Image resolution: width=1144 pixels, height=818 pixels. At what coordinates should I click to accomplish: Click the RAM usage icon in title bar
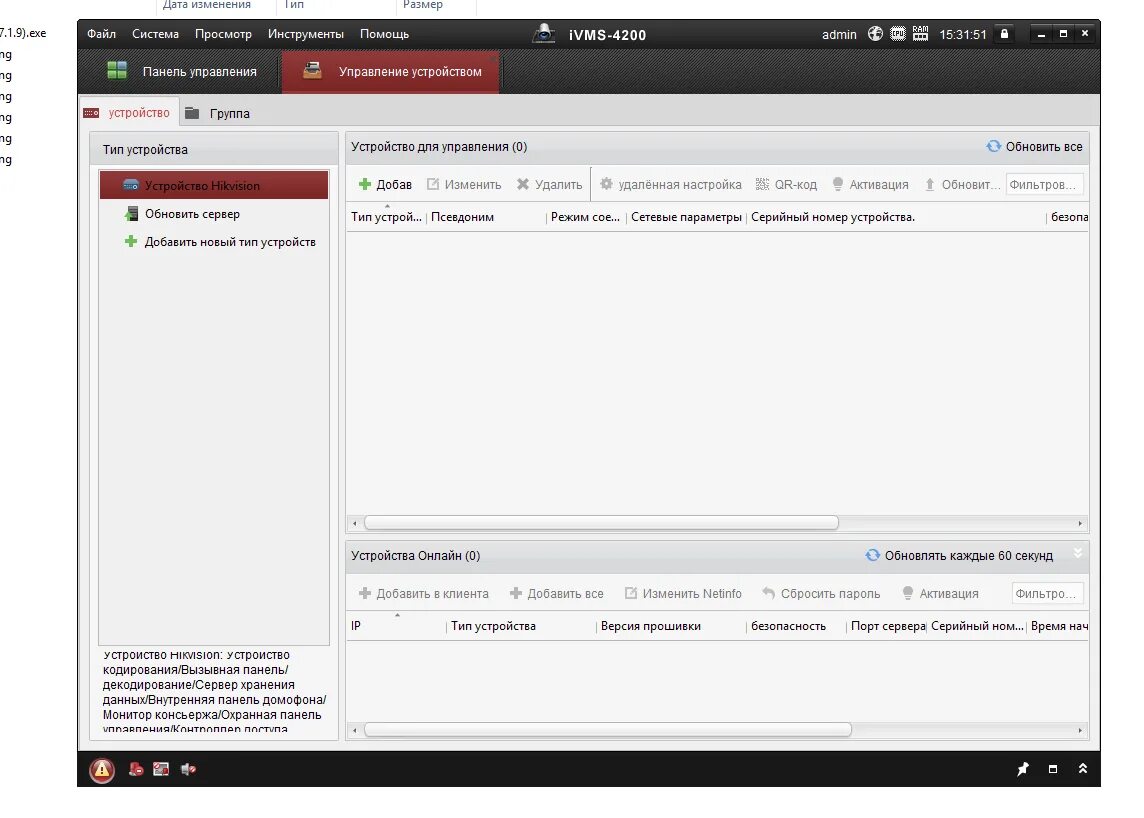pos(921,34)
